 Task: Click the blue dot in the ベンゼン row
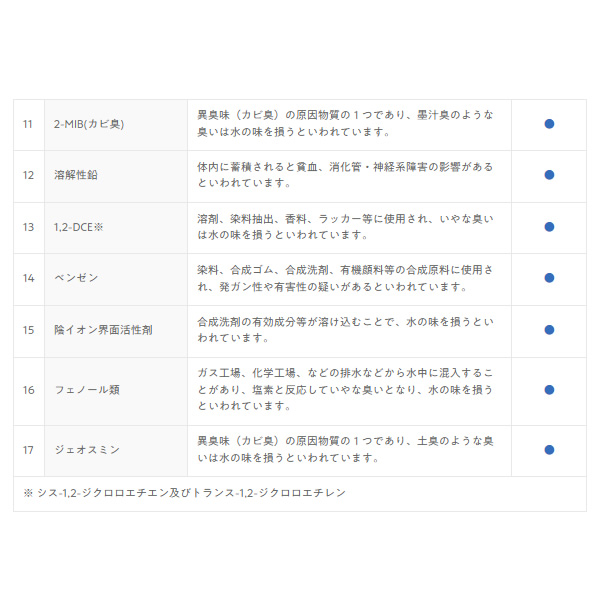point(549,278)
